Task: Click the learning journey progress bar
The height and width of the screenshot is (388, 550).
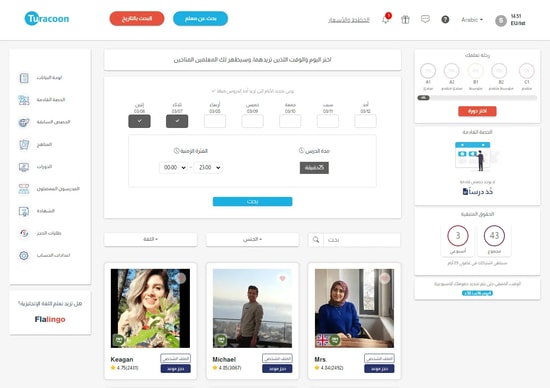Action: point(477,98)
